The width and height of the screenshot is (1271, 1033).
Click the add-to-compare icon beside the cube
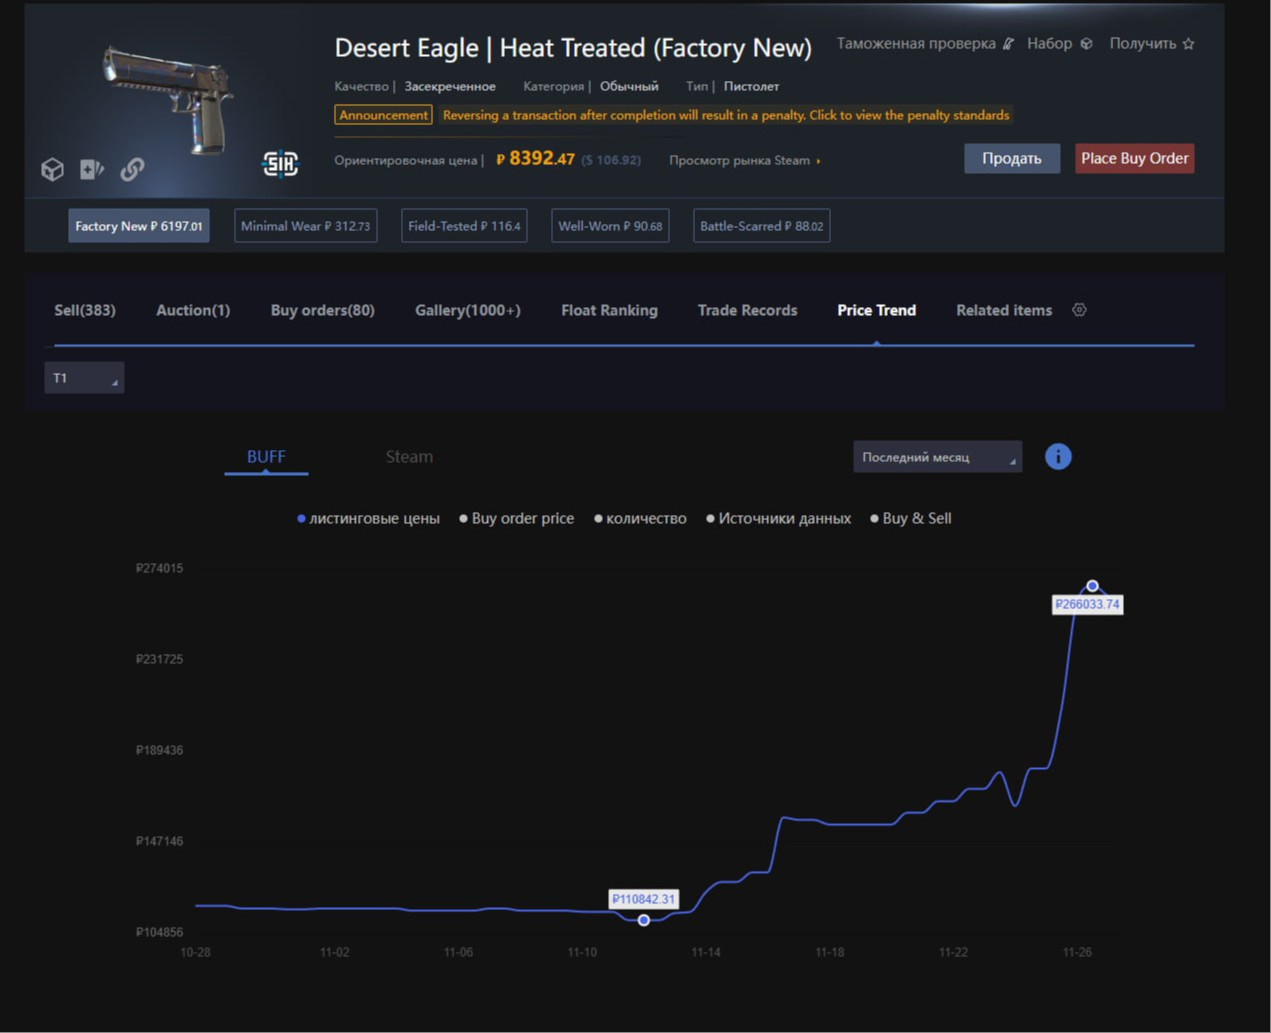pyautogui.click(x=91, y=169)
